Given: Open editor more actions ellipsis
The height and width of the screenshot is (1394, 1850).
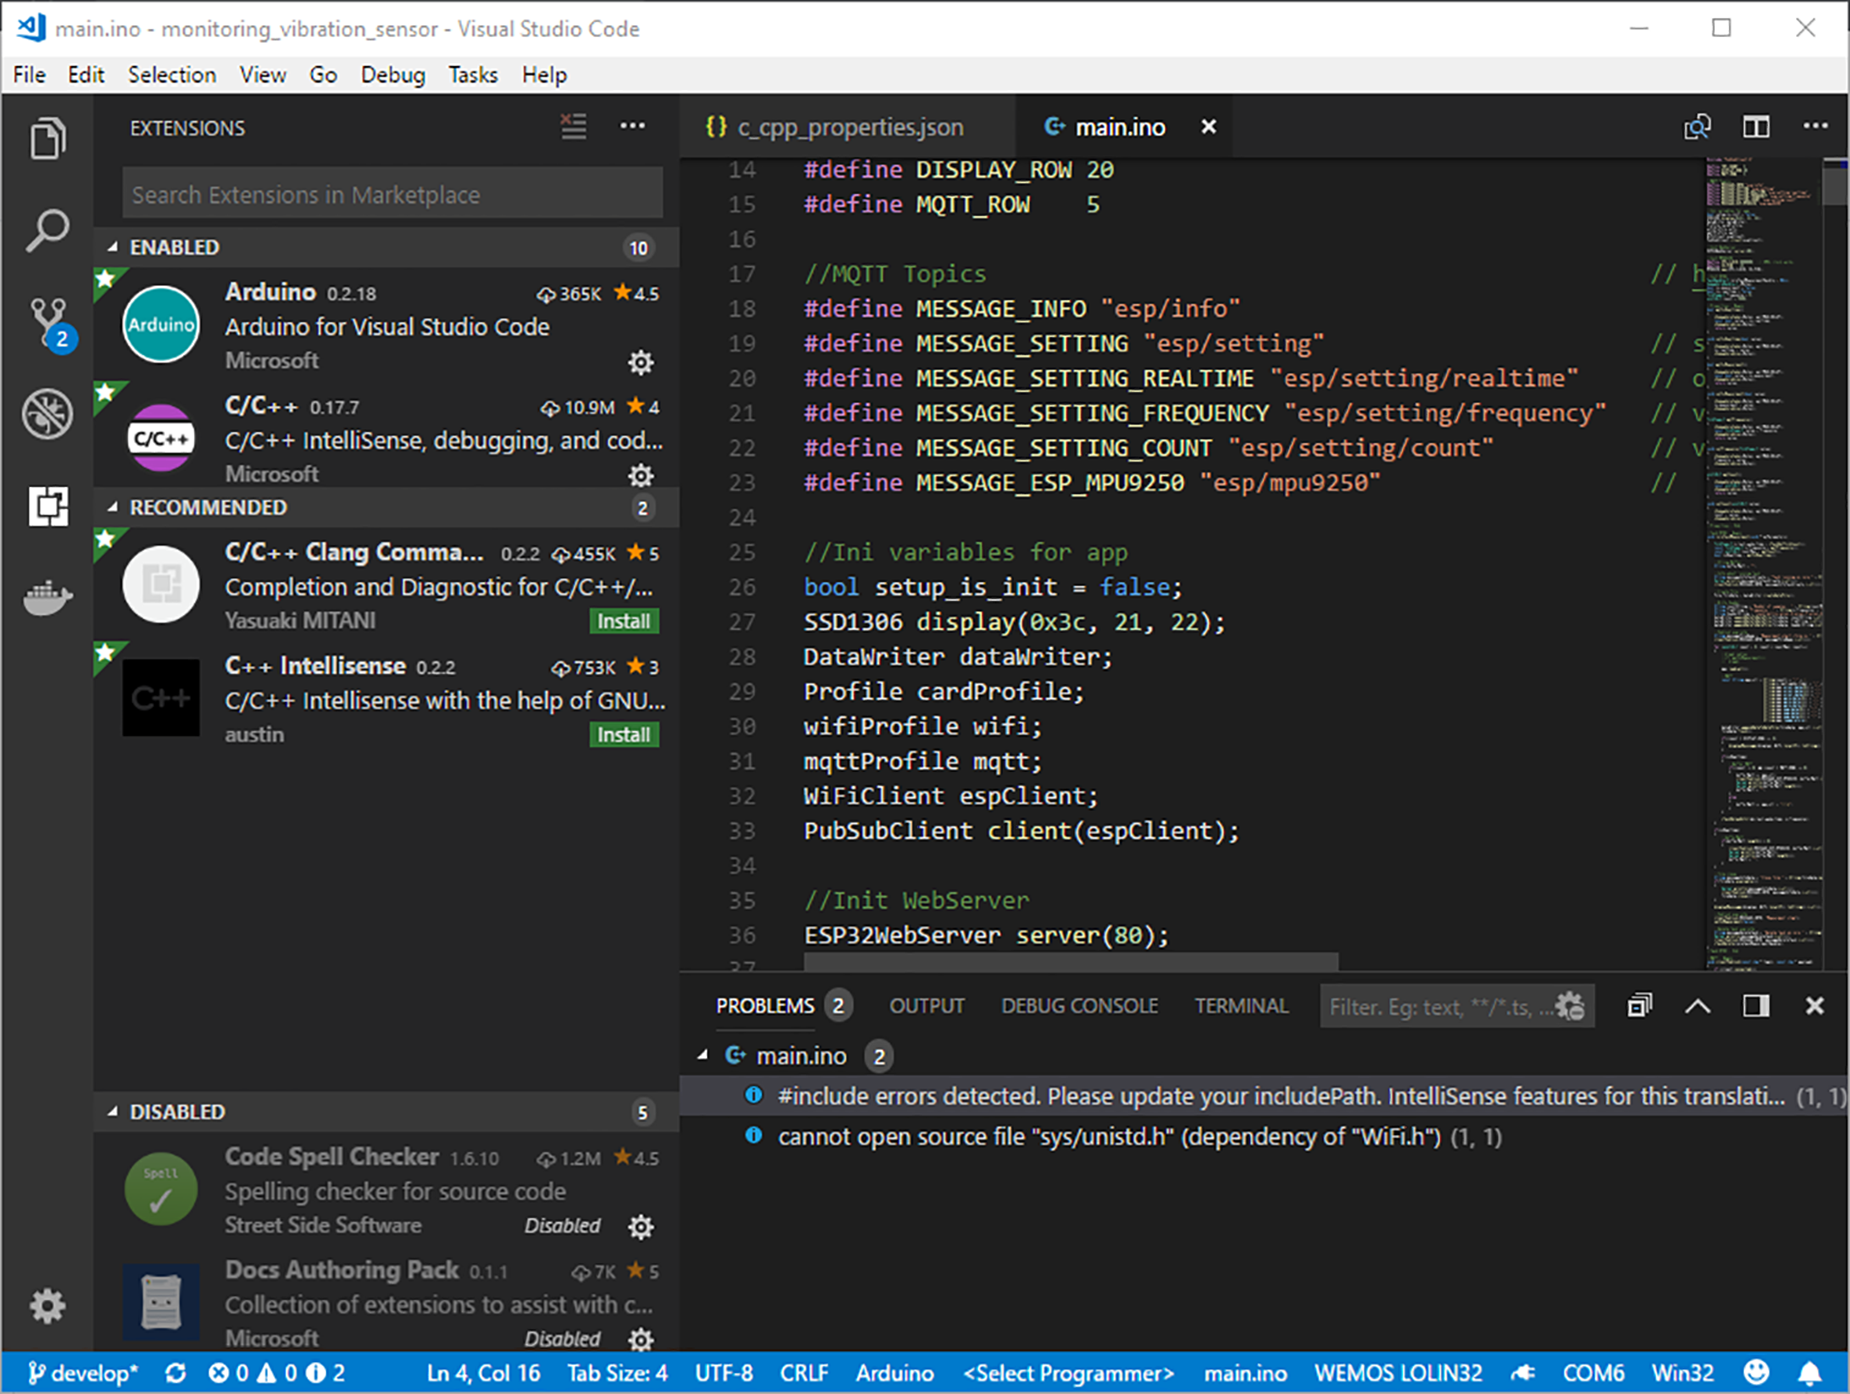Looking at the screenshot, I should coord(1815,126).
